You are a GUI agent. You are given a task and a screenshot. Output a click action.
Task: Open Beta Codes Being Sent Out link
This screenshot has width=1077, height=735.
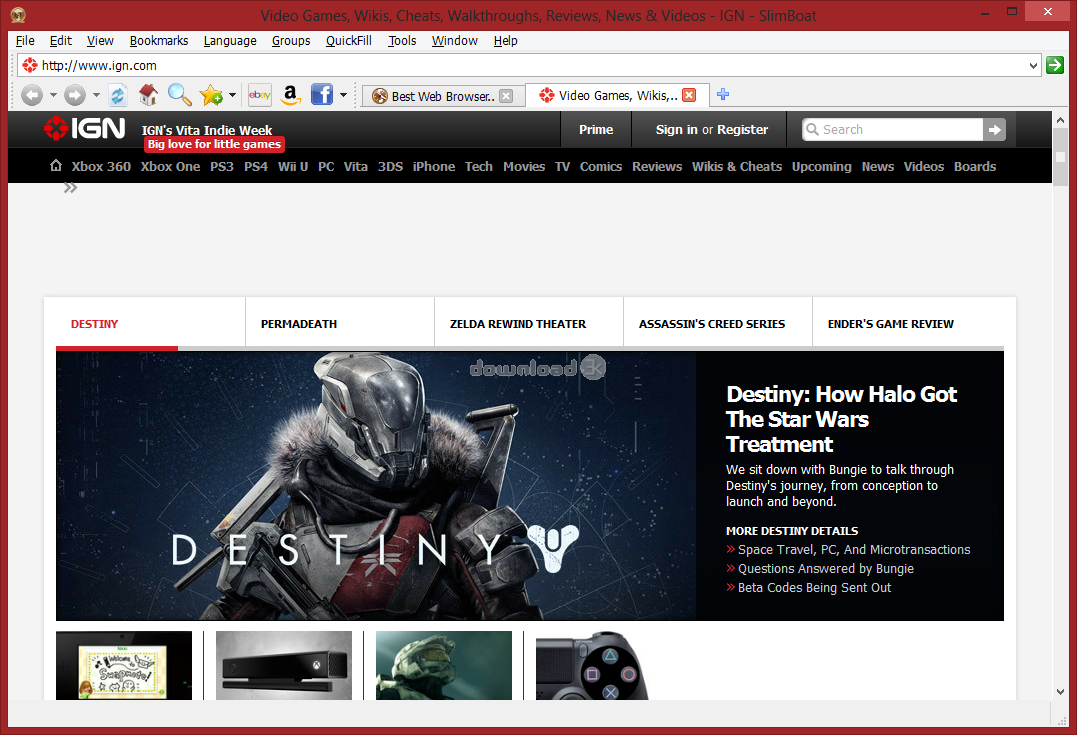coord(814,587)
